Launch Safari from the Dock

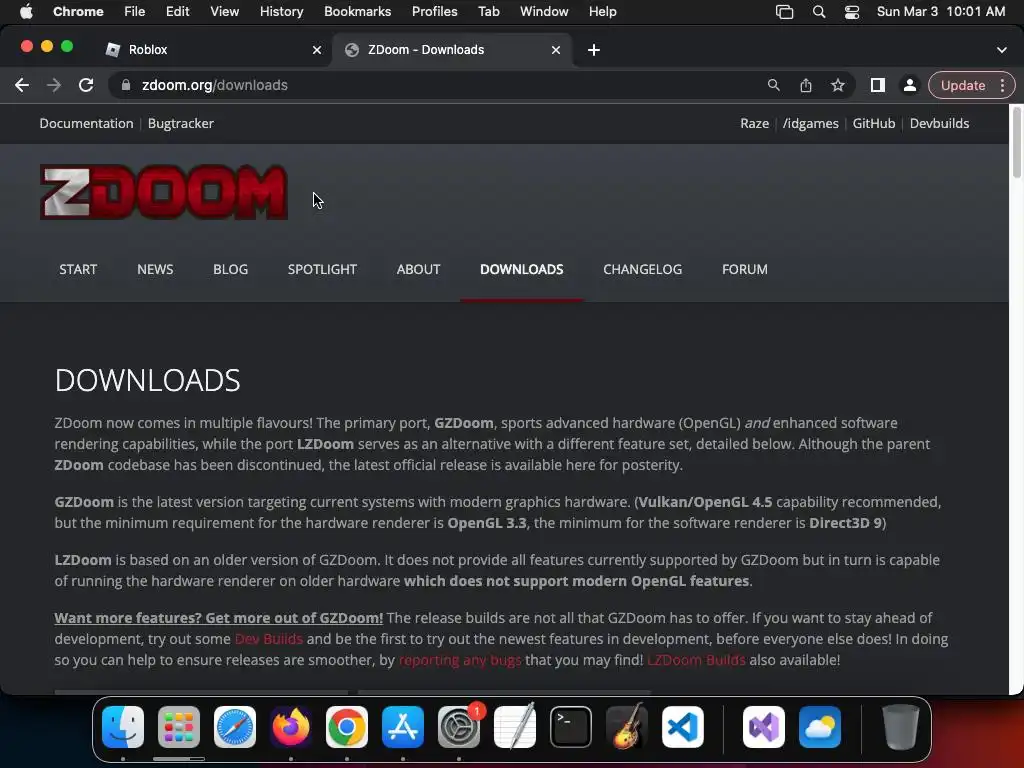234,727
